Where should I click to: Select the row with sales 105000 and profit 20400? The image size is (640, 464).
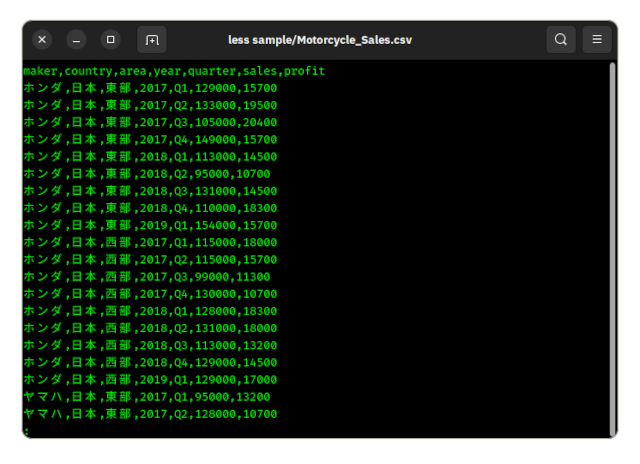click(150, 122)
